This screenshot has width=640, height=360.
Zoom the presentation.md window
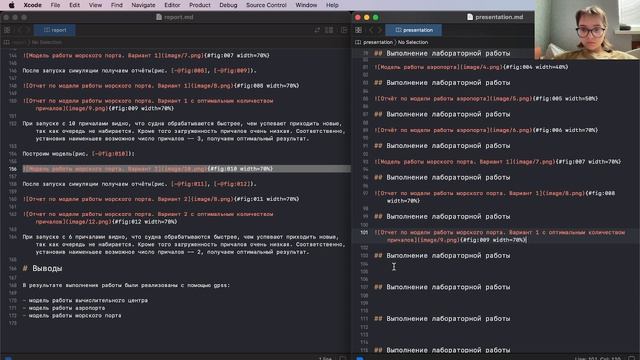[376, 17]
